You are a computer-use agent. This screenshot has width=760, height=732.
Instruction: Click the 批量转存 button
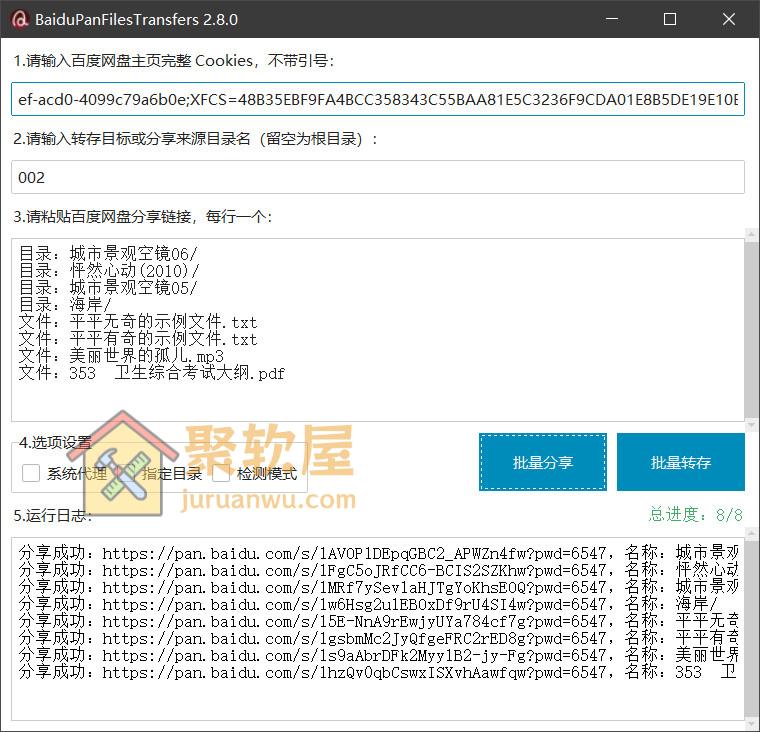click(x=681, y=462)
